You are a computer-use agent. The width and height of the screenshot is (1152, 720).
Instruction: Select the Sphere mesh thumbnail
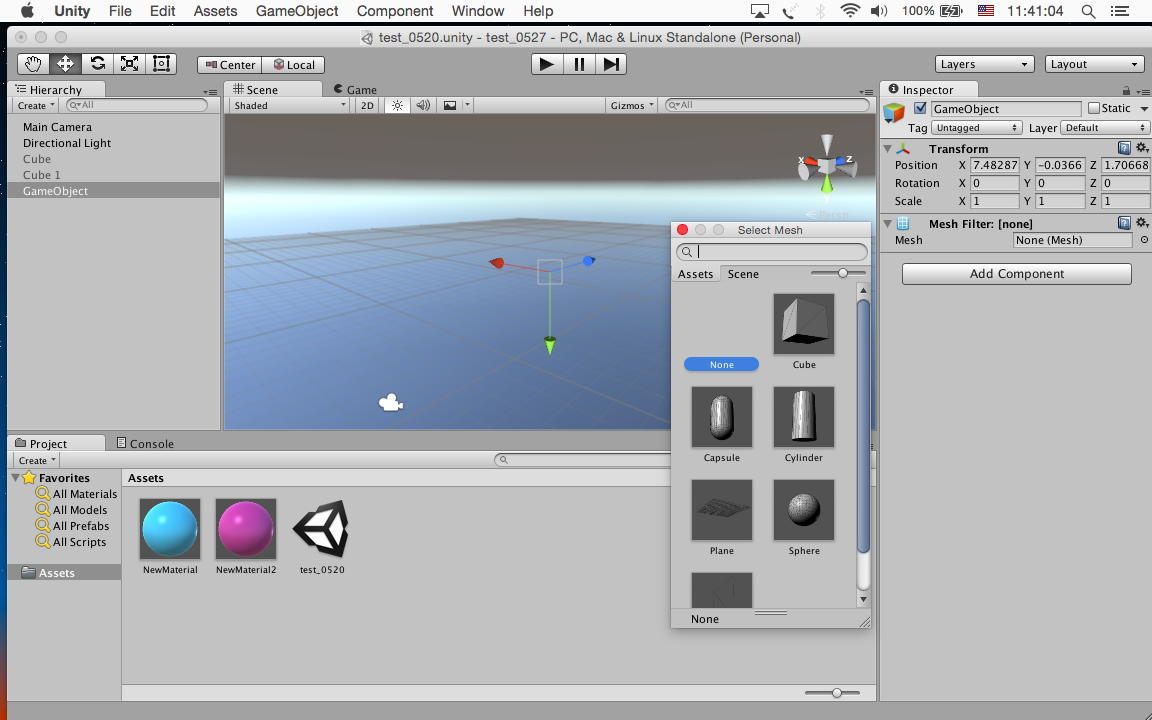(x=803, y=510)
